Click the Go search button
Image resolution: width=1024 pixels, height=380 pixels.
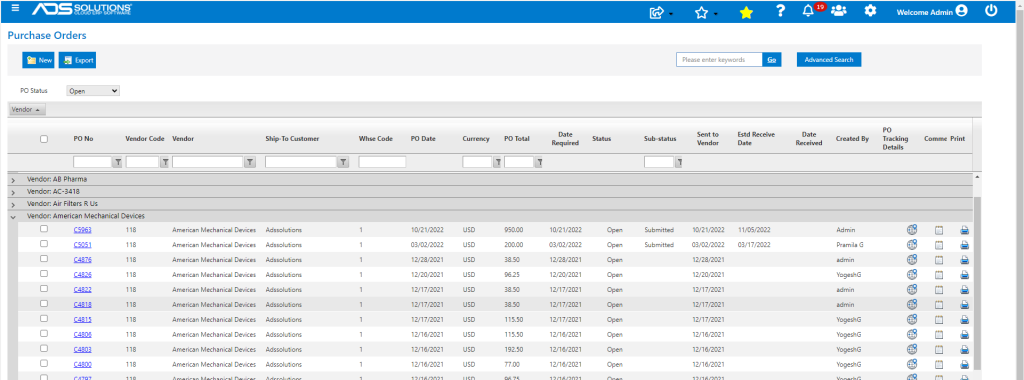tap(771, 59)
